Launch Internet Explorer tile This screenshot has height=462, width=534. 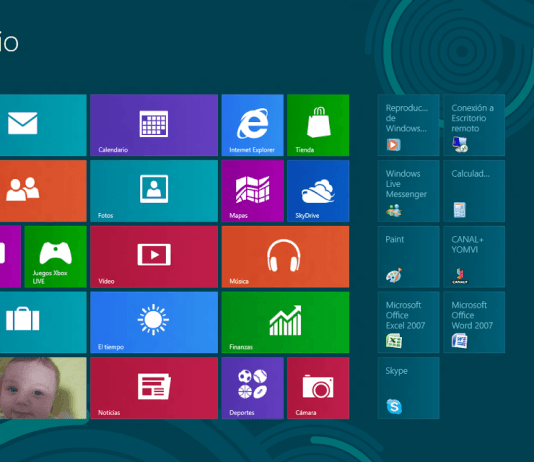click(x=252, y=125)
